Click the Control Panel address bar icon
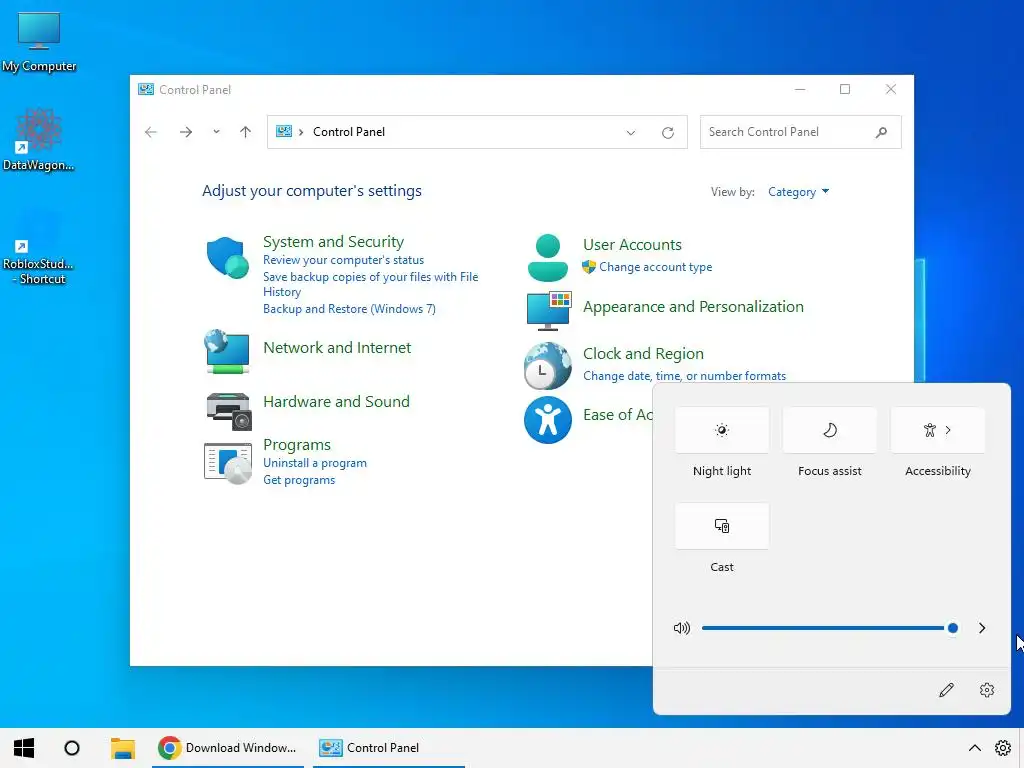This screenshot has width=1024, height=768. point(283,131)
